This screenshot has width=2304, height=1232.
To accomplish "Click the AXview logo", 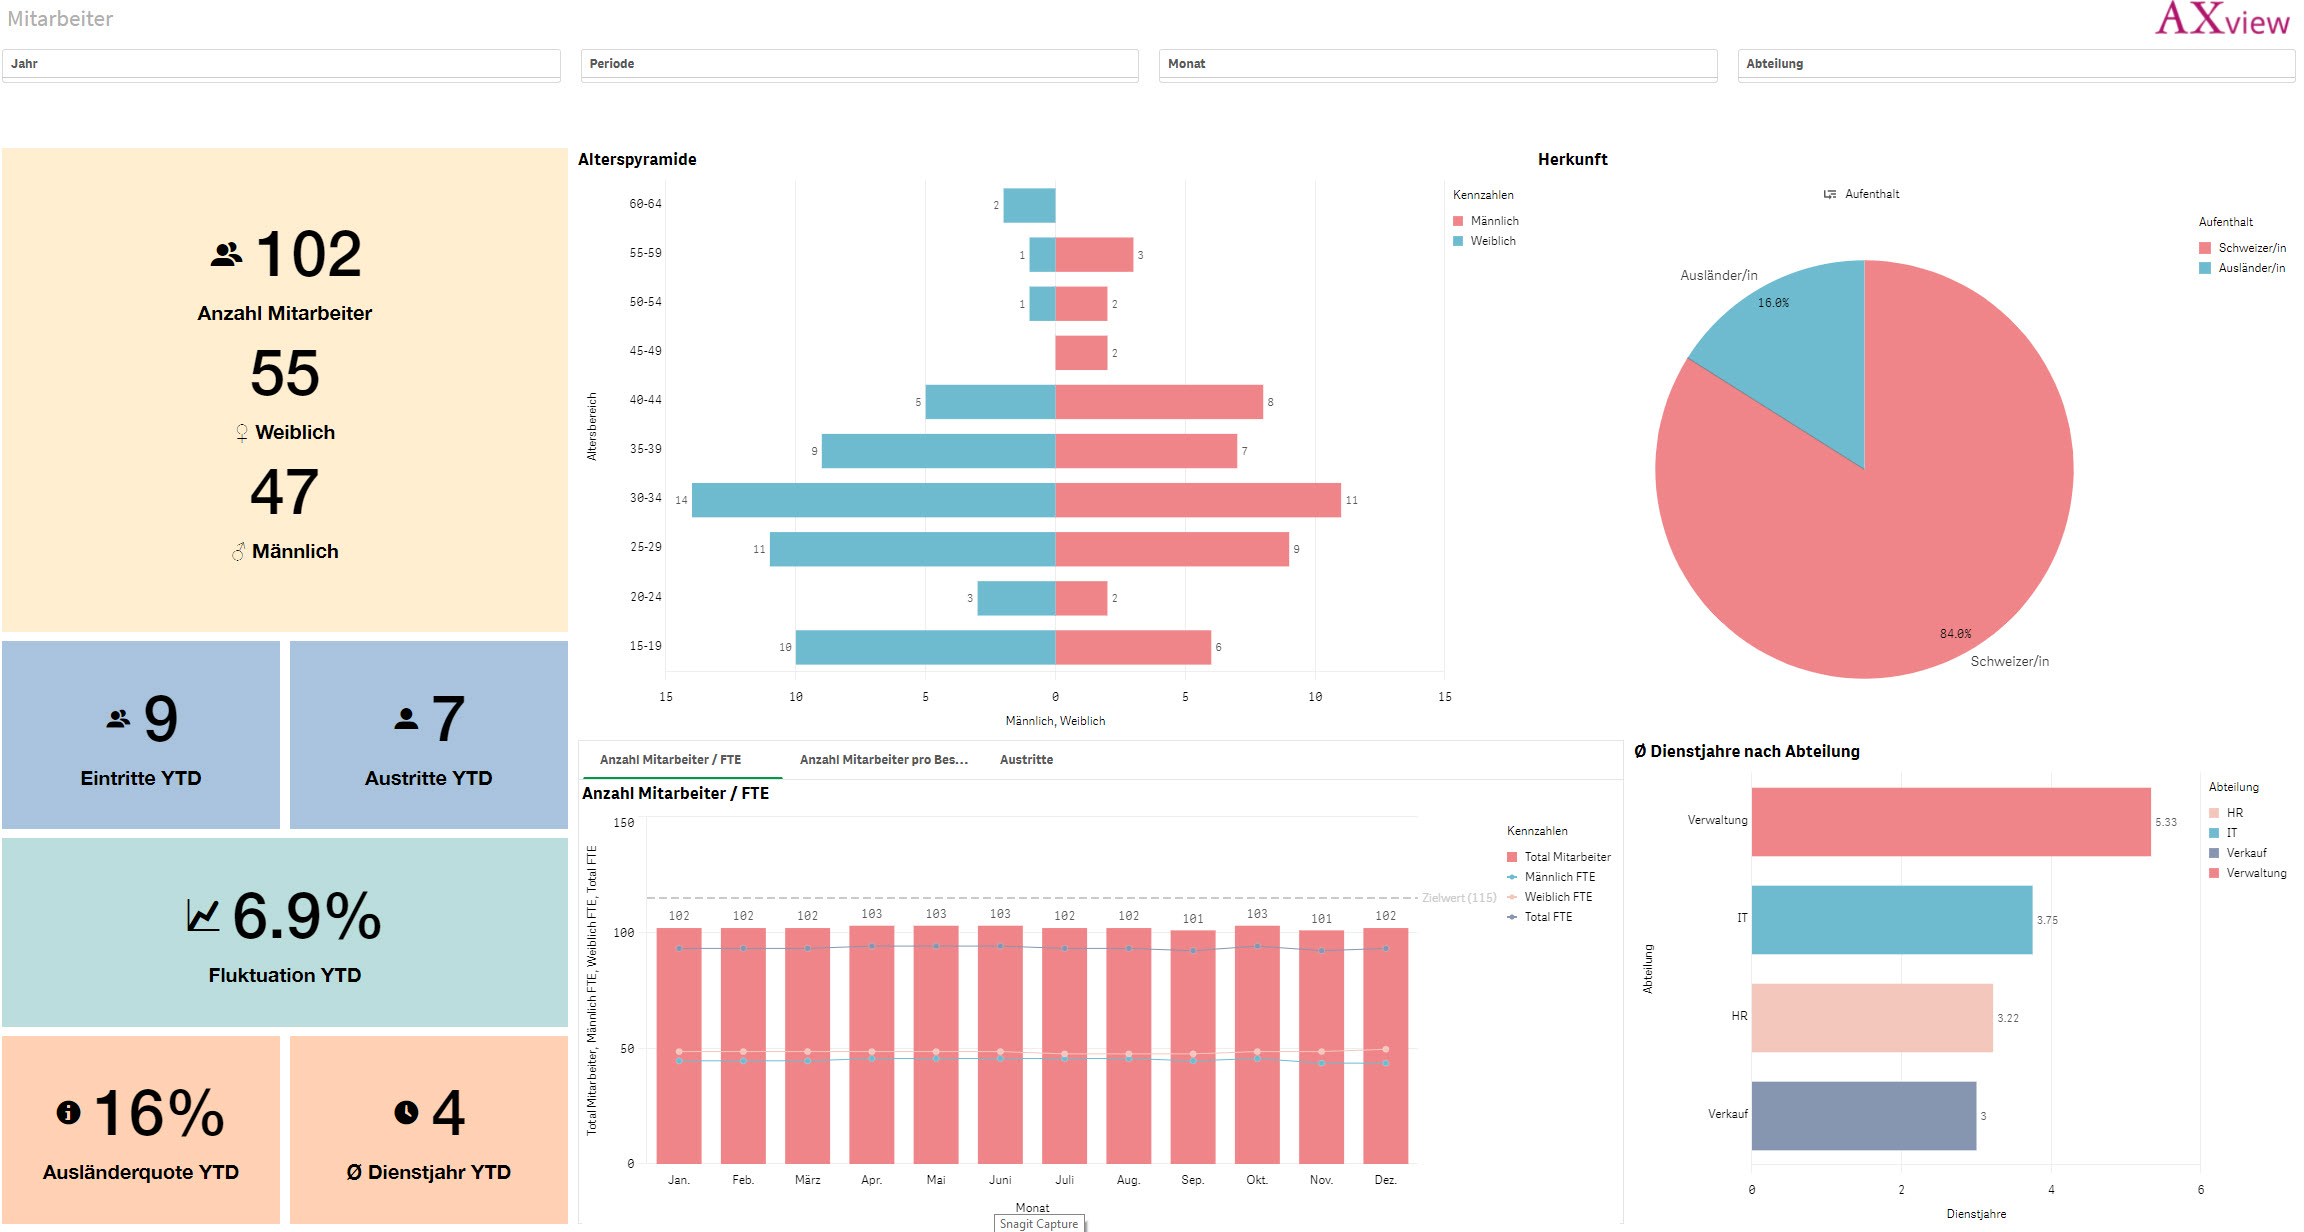I will pos(2221,20).
